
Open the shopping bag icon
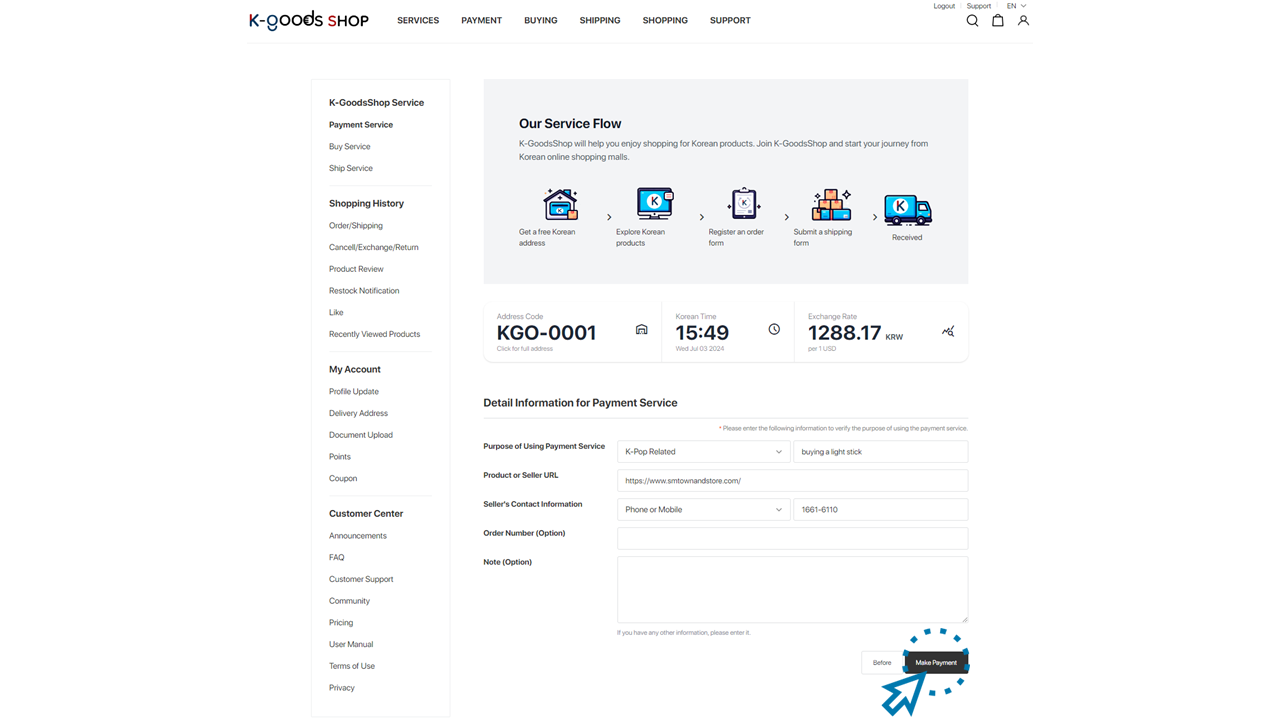click(997, 21)
